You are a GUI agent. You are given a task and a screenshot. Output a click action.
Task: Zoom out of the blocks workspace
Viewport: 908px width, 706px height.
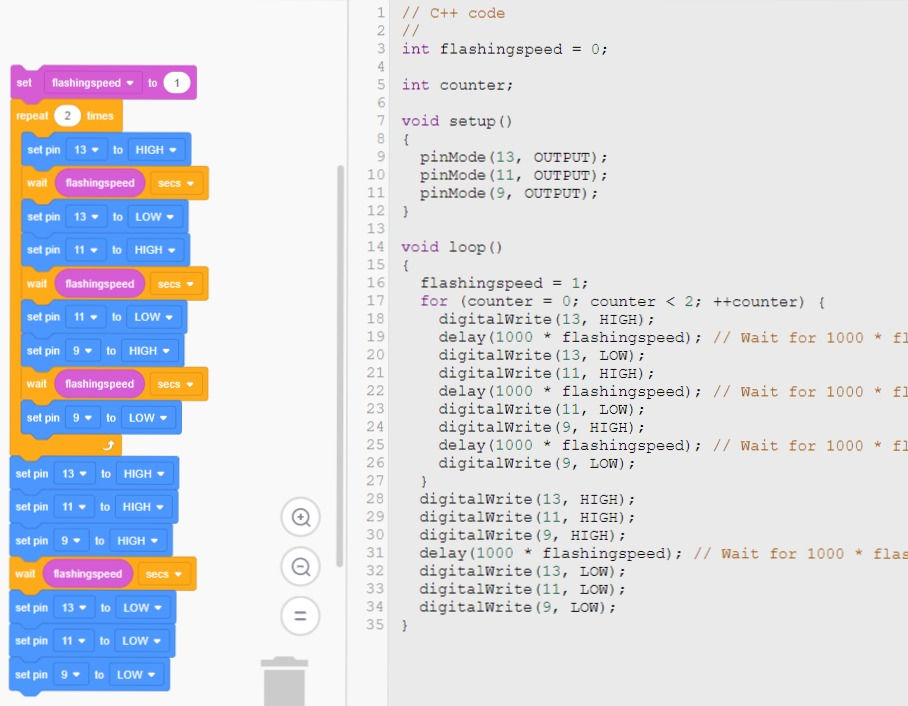pos(301,566)
